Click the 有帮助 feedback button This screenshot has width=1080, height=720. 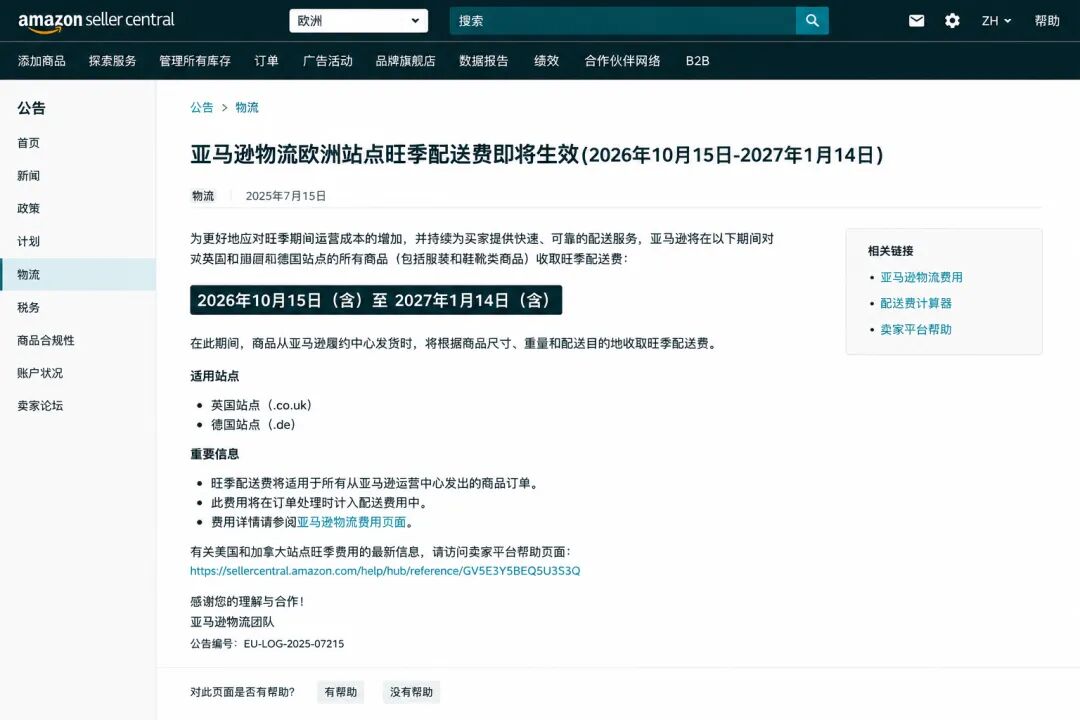tap(340, 692)
